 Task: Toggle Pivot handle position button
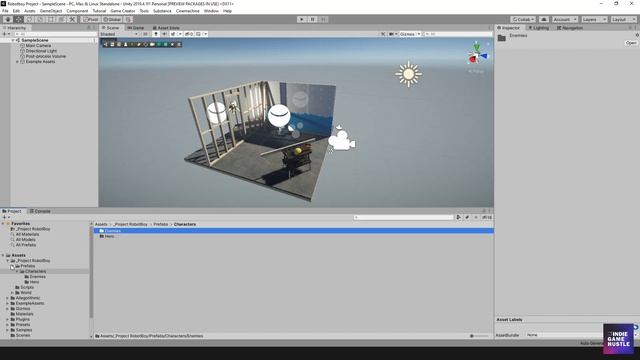click(91, 19)
